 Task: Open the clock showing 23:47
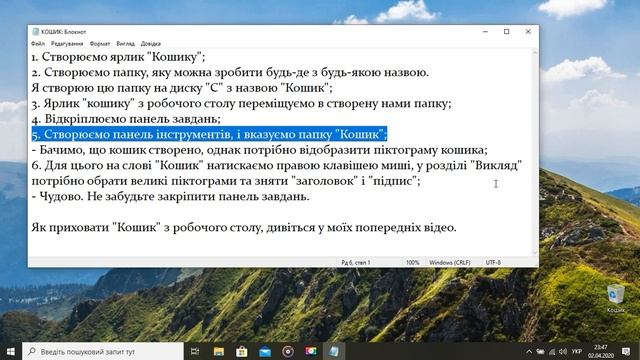coord(600,351)
